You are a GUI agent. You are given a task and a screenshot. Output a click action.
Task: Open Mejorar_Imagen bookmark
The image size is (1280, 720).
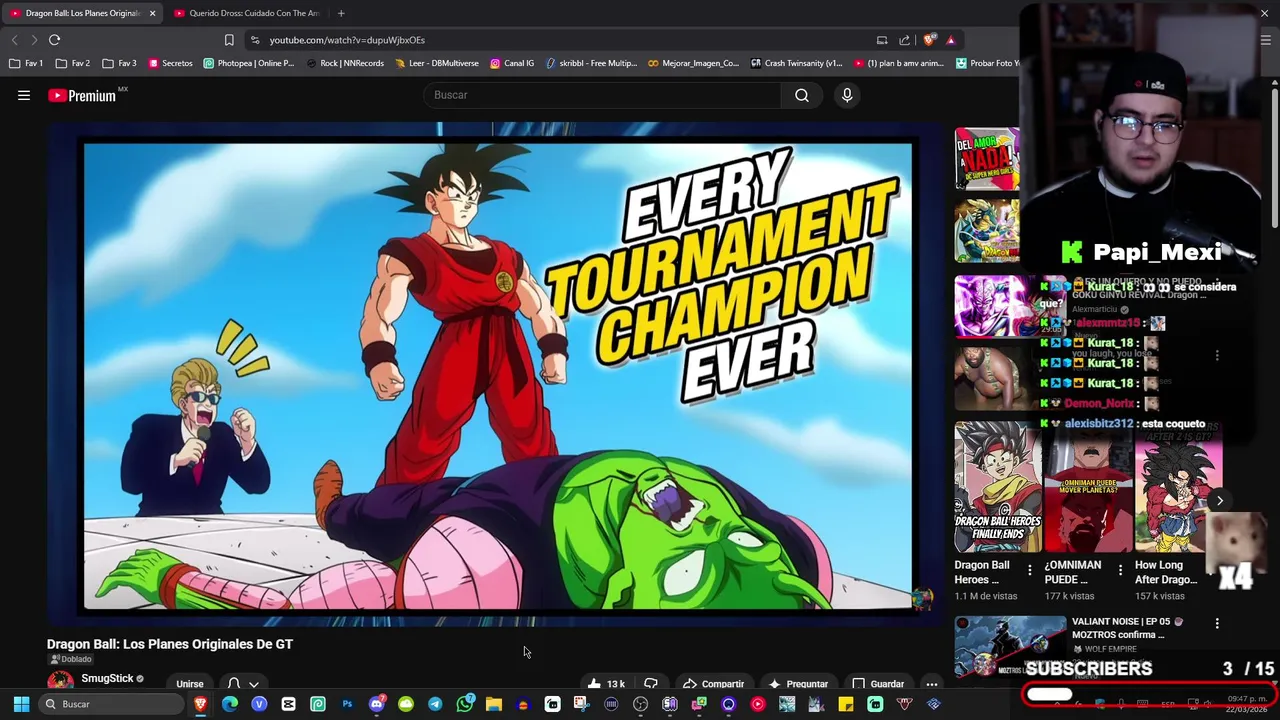[x=693, y=63]
